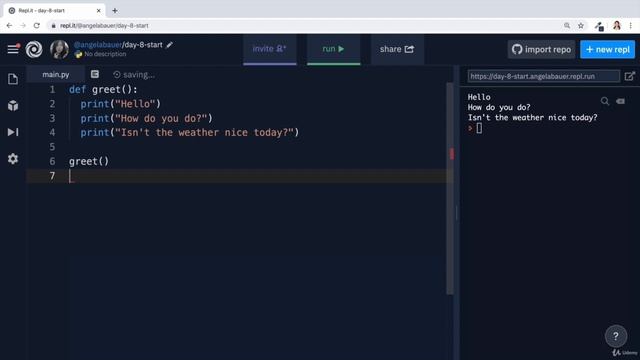
Task: Open the hamburger main menu
Action: (x=13, y=49)
